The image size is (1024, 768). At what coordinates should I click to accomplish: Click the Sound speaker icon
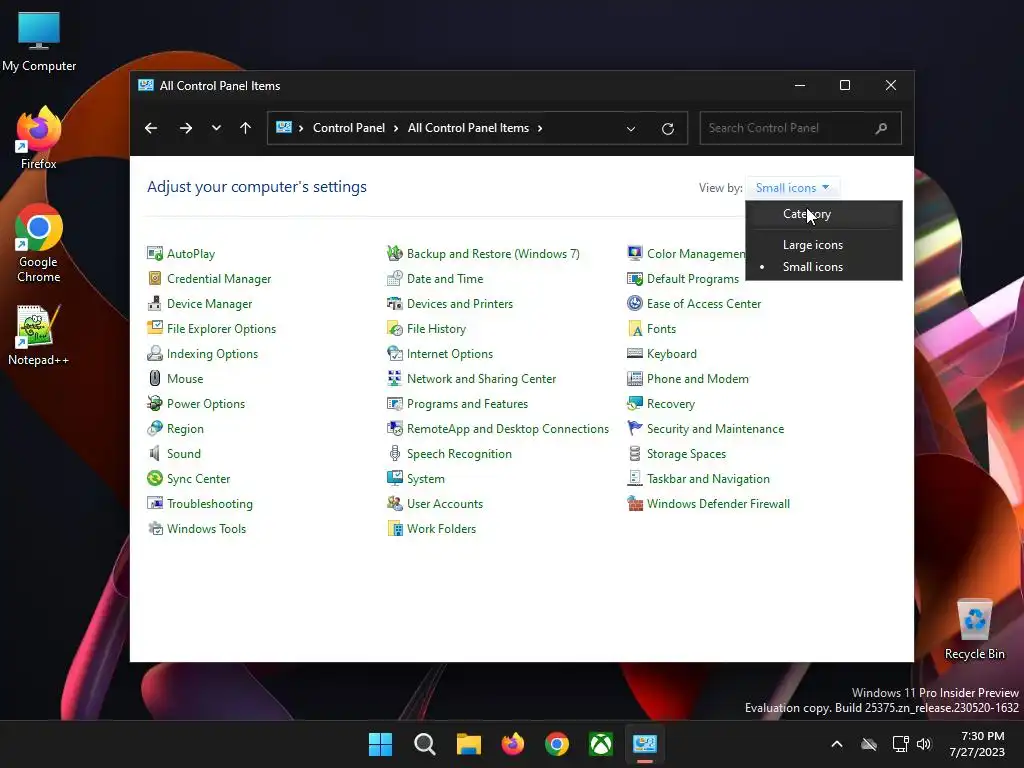(x=155, y=453)
